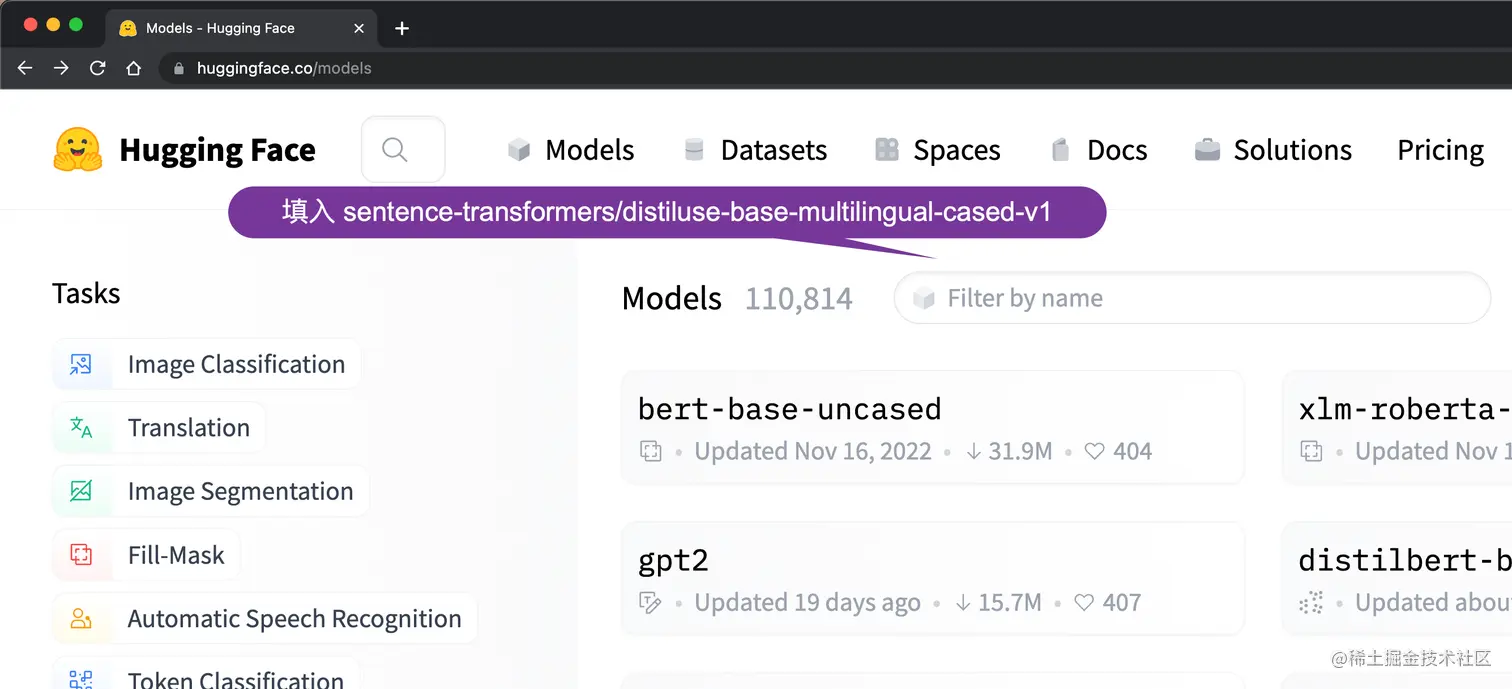The width and height of the screenshot is (1512, 689).
Task: Click the Image Classification task icon
Action: (81, 365)
